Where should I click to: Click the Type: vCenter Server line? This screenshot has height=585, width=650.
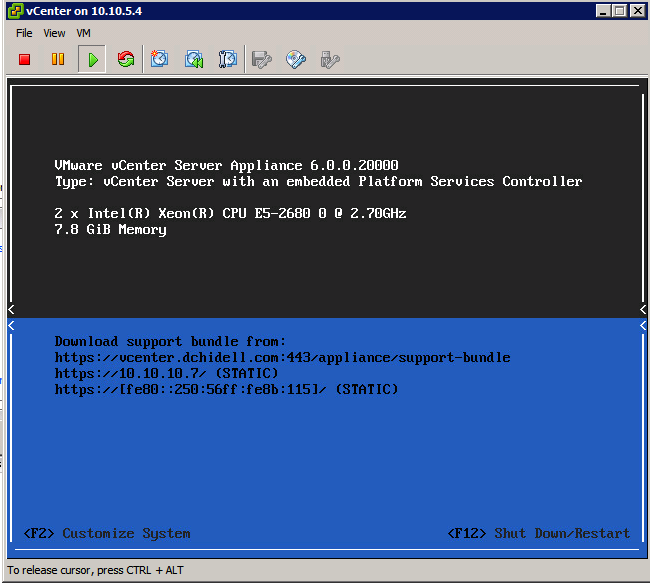318,182
